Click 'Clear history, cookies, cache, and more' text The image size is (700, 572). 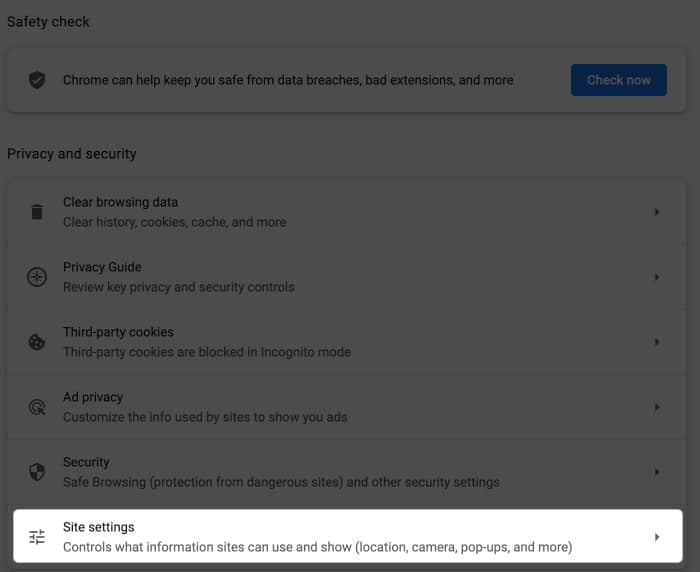pos(175,222)
